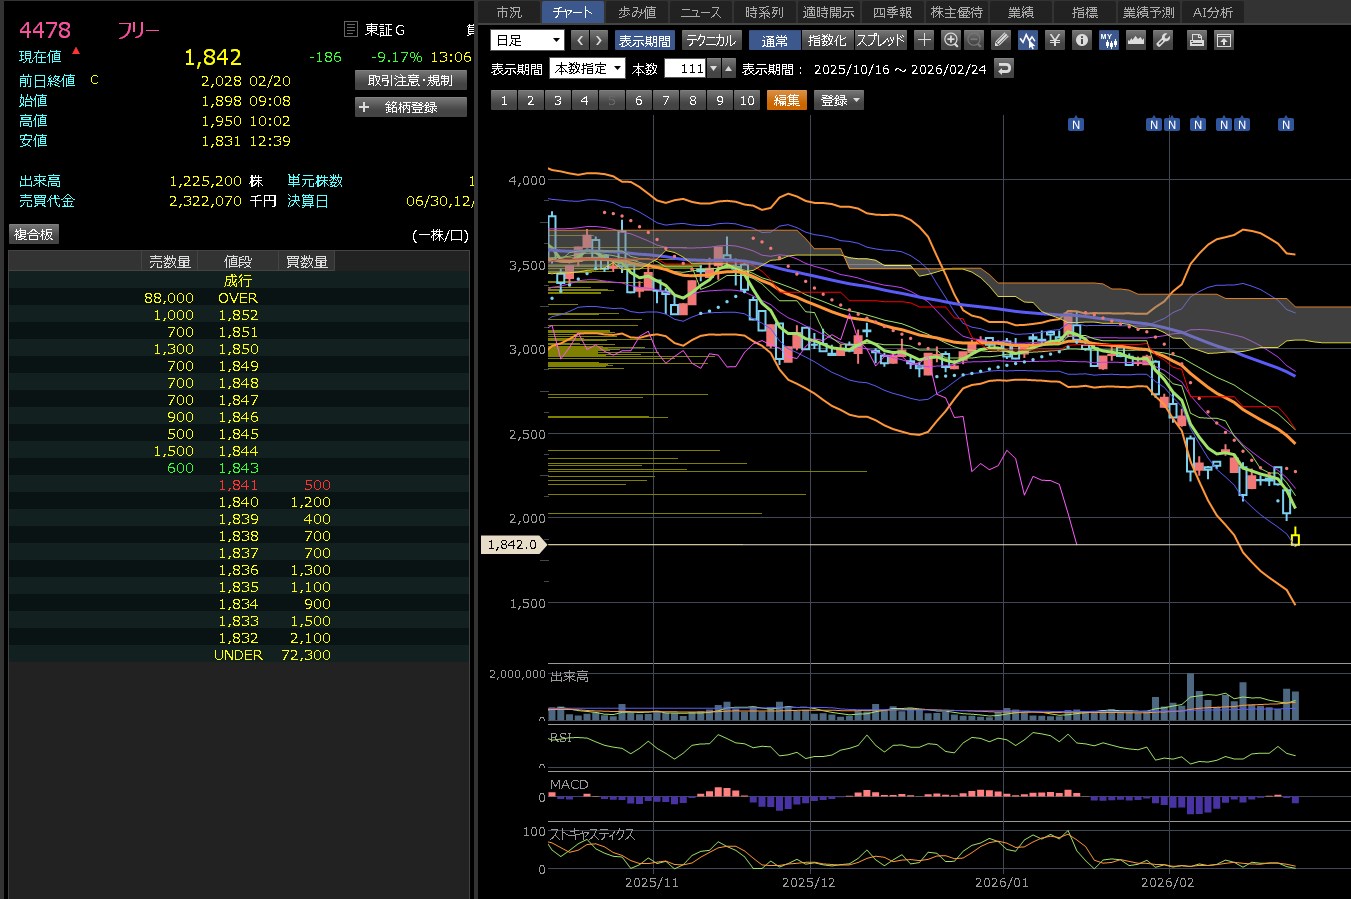
Task: Toggle 通常 normal scale mode
Action: (x=774, y=40)
